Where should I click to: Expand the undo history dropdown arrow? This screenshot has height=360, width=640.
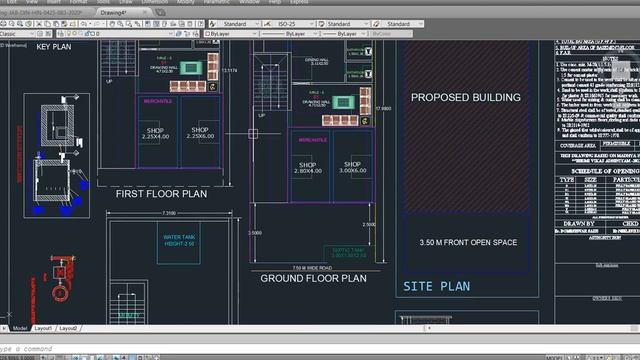[x=90, y=24]
